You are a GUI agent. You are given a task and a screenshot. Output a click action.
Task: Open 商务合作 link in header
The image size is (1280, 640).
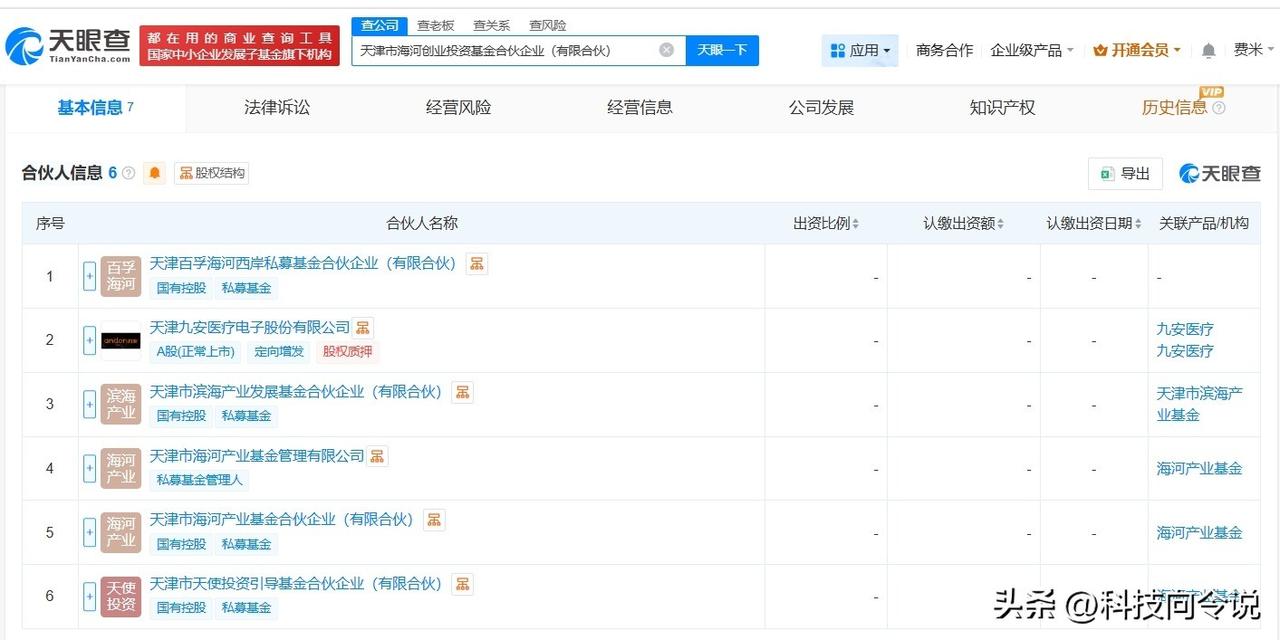click(x=944, y=50)
